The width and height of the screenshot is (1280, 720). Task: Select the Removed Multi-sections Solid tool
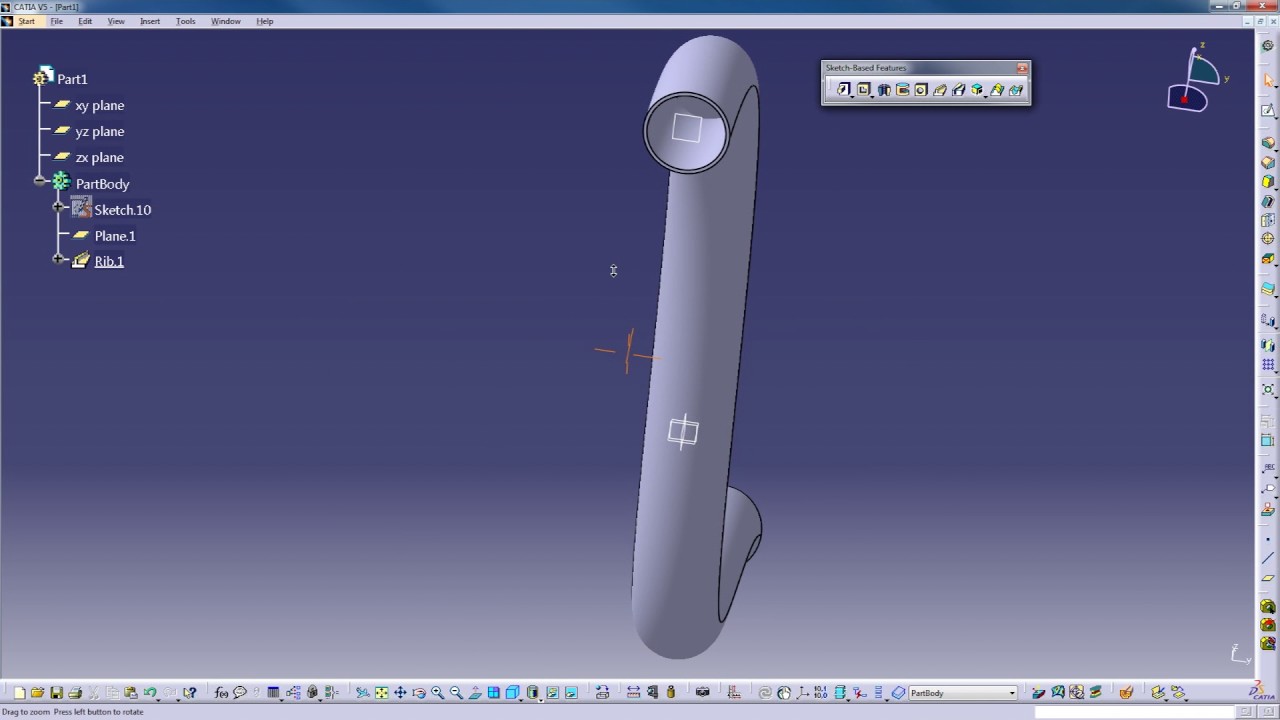coord(1016,90)
